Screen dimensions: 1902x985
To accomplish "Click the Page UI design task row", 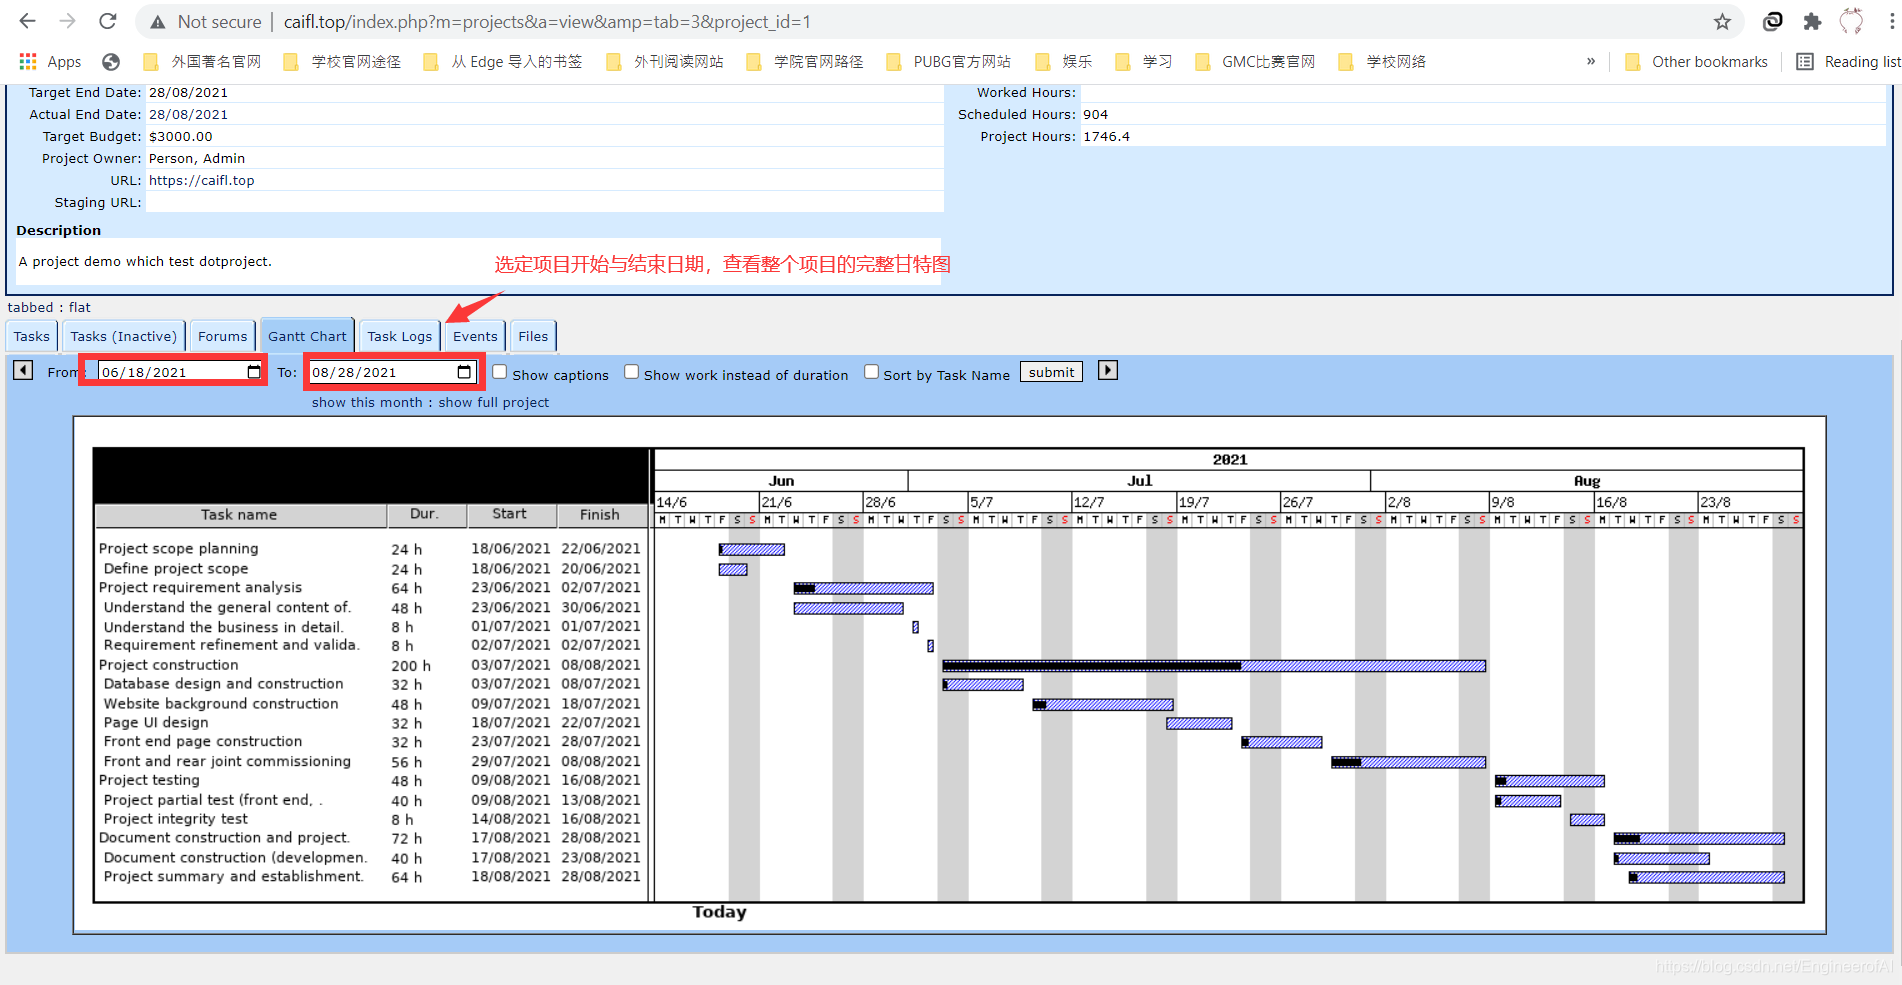I will tap(372, 722).
